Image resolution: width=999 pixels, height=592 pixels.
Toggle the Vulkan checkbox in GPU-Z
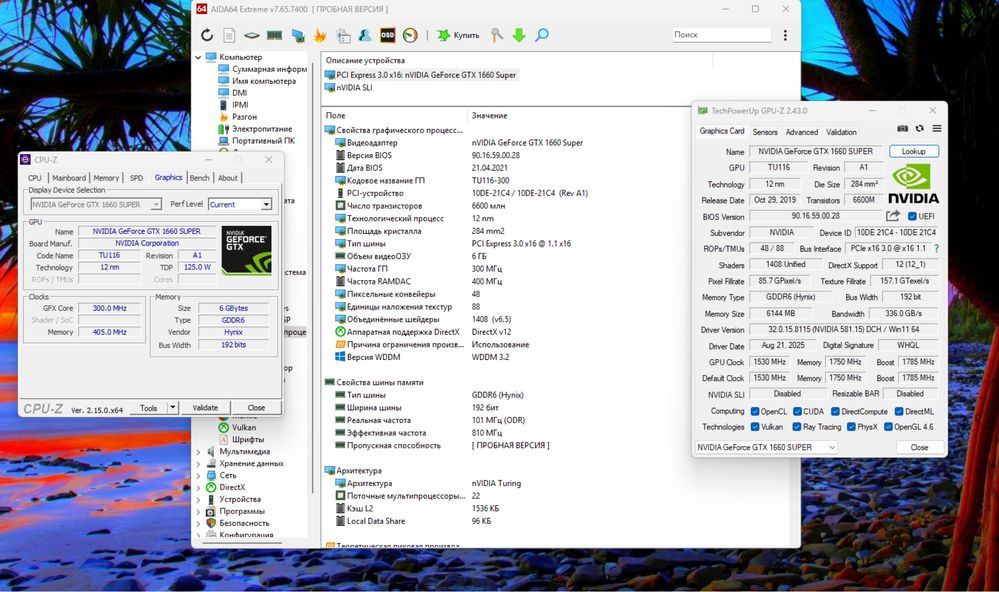point(755,427)
